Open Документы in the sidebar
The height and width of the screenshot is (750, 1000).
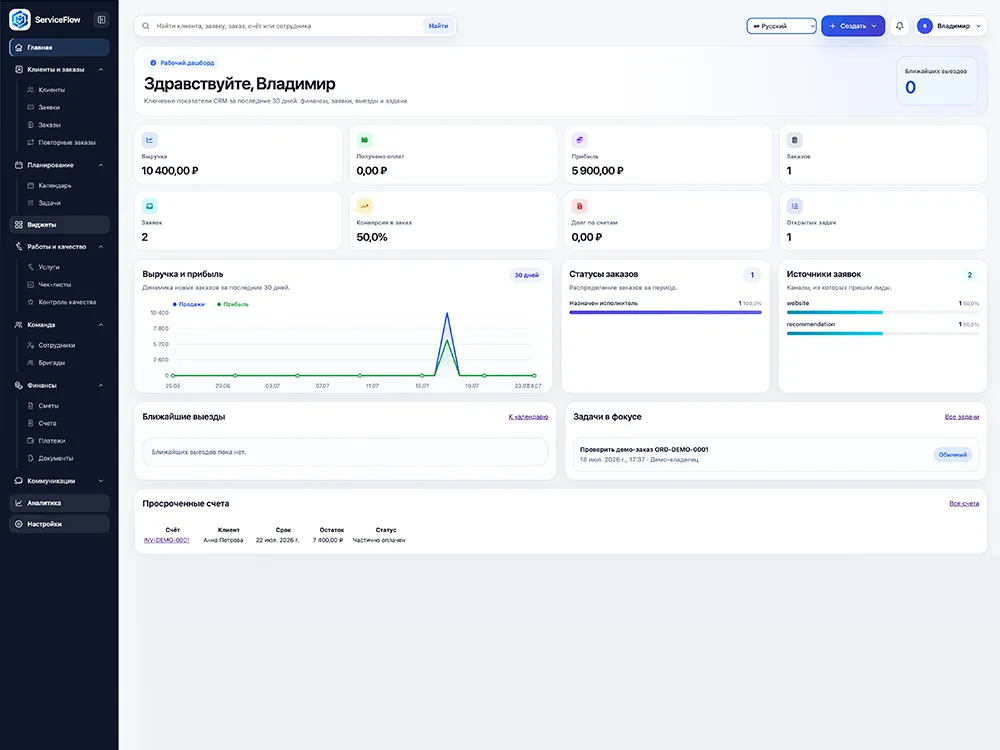click(55, 458)
